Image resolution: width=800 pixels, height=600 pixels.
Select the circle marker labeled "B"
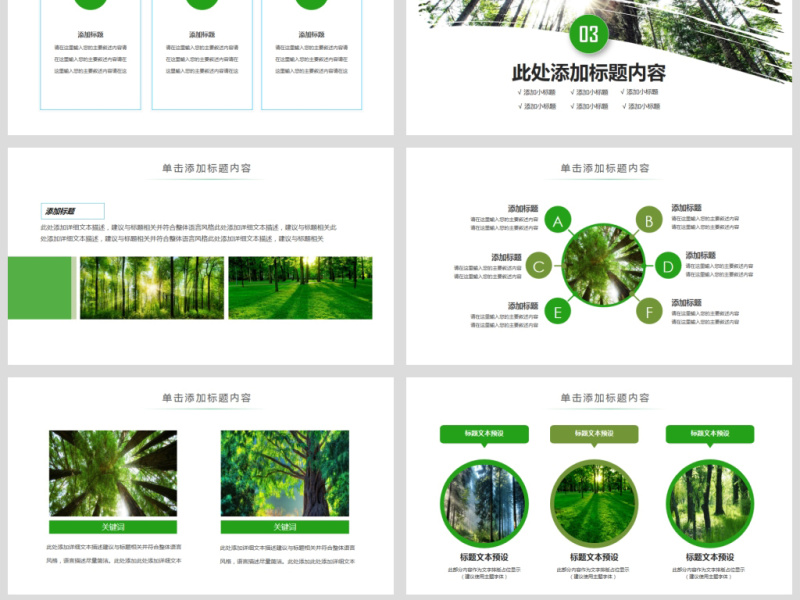click(x=647, y=221)
